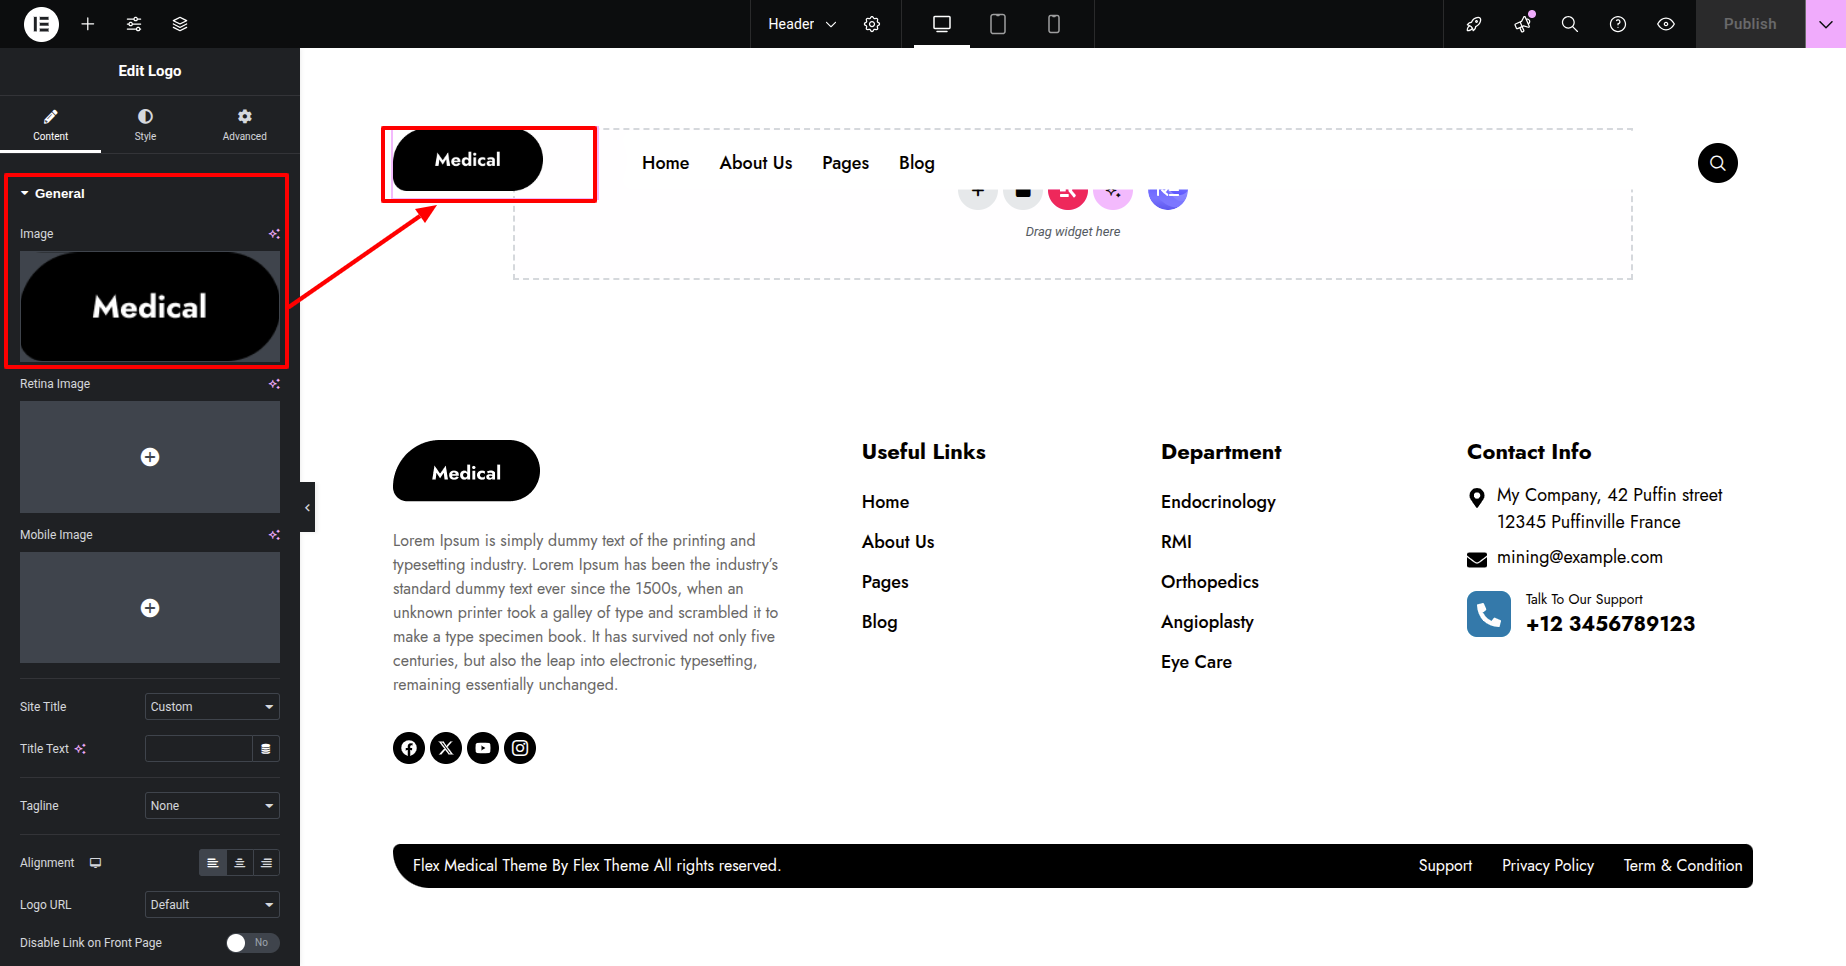Add a Mobile Image via plus placeholder
This screenshot has height=966, width=1846.
150,608
